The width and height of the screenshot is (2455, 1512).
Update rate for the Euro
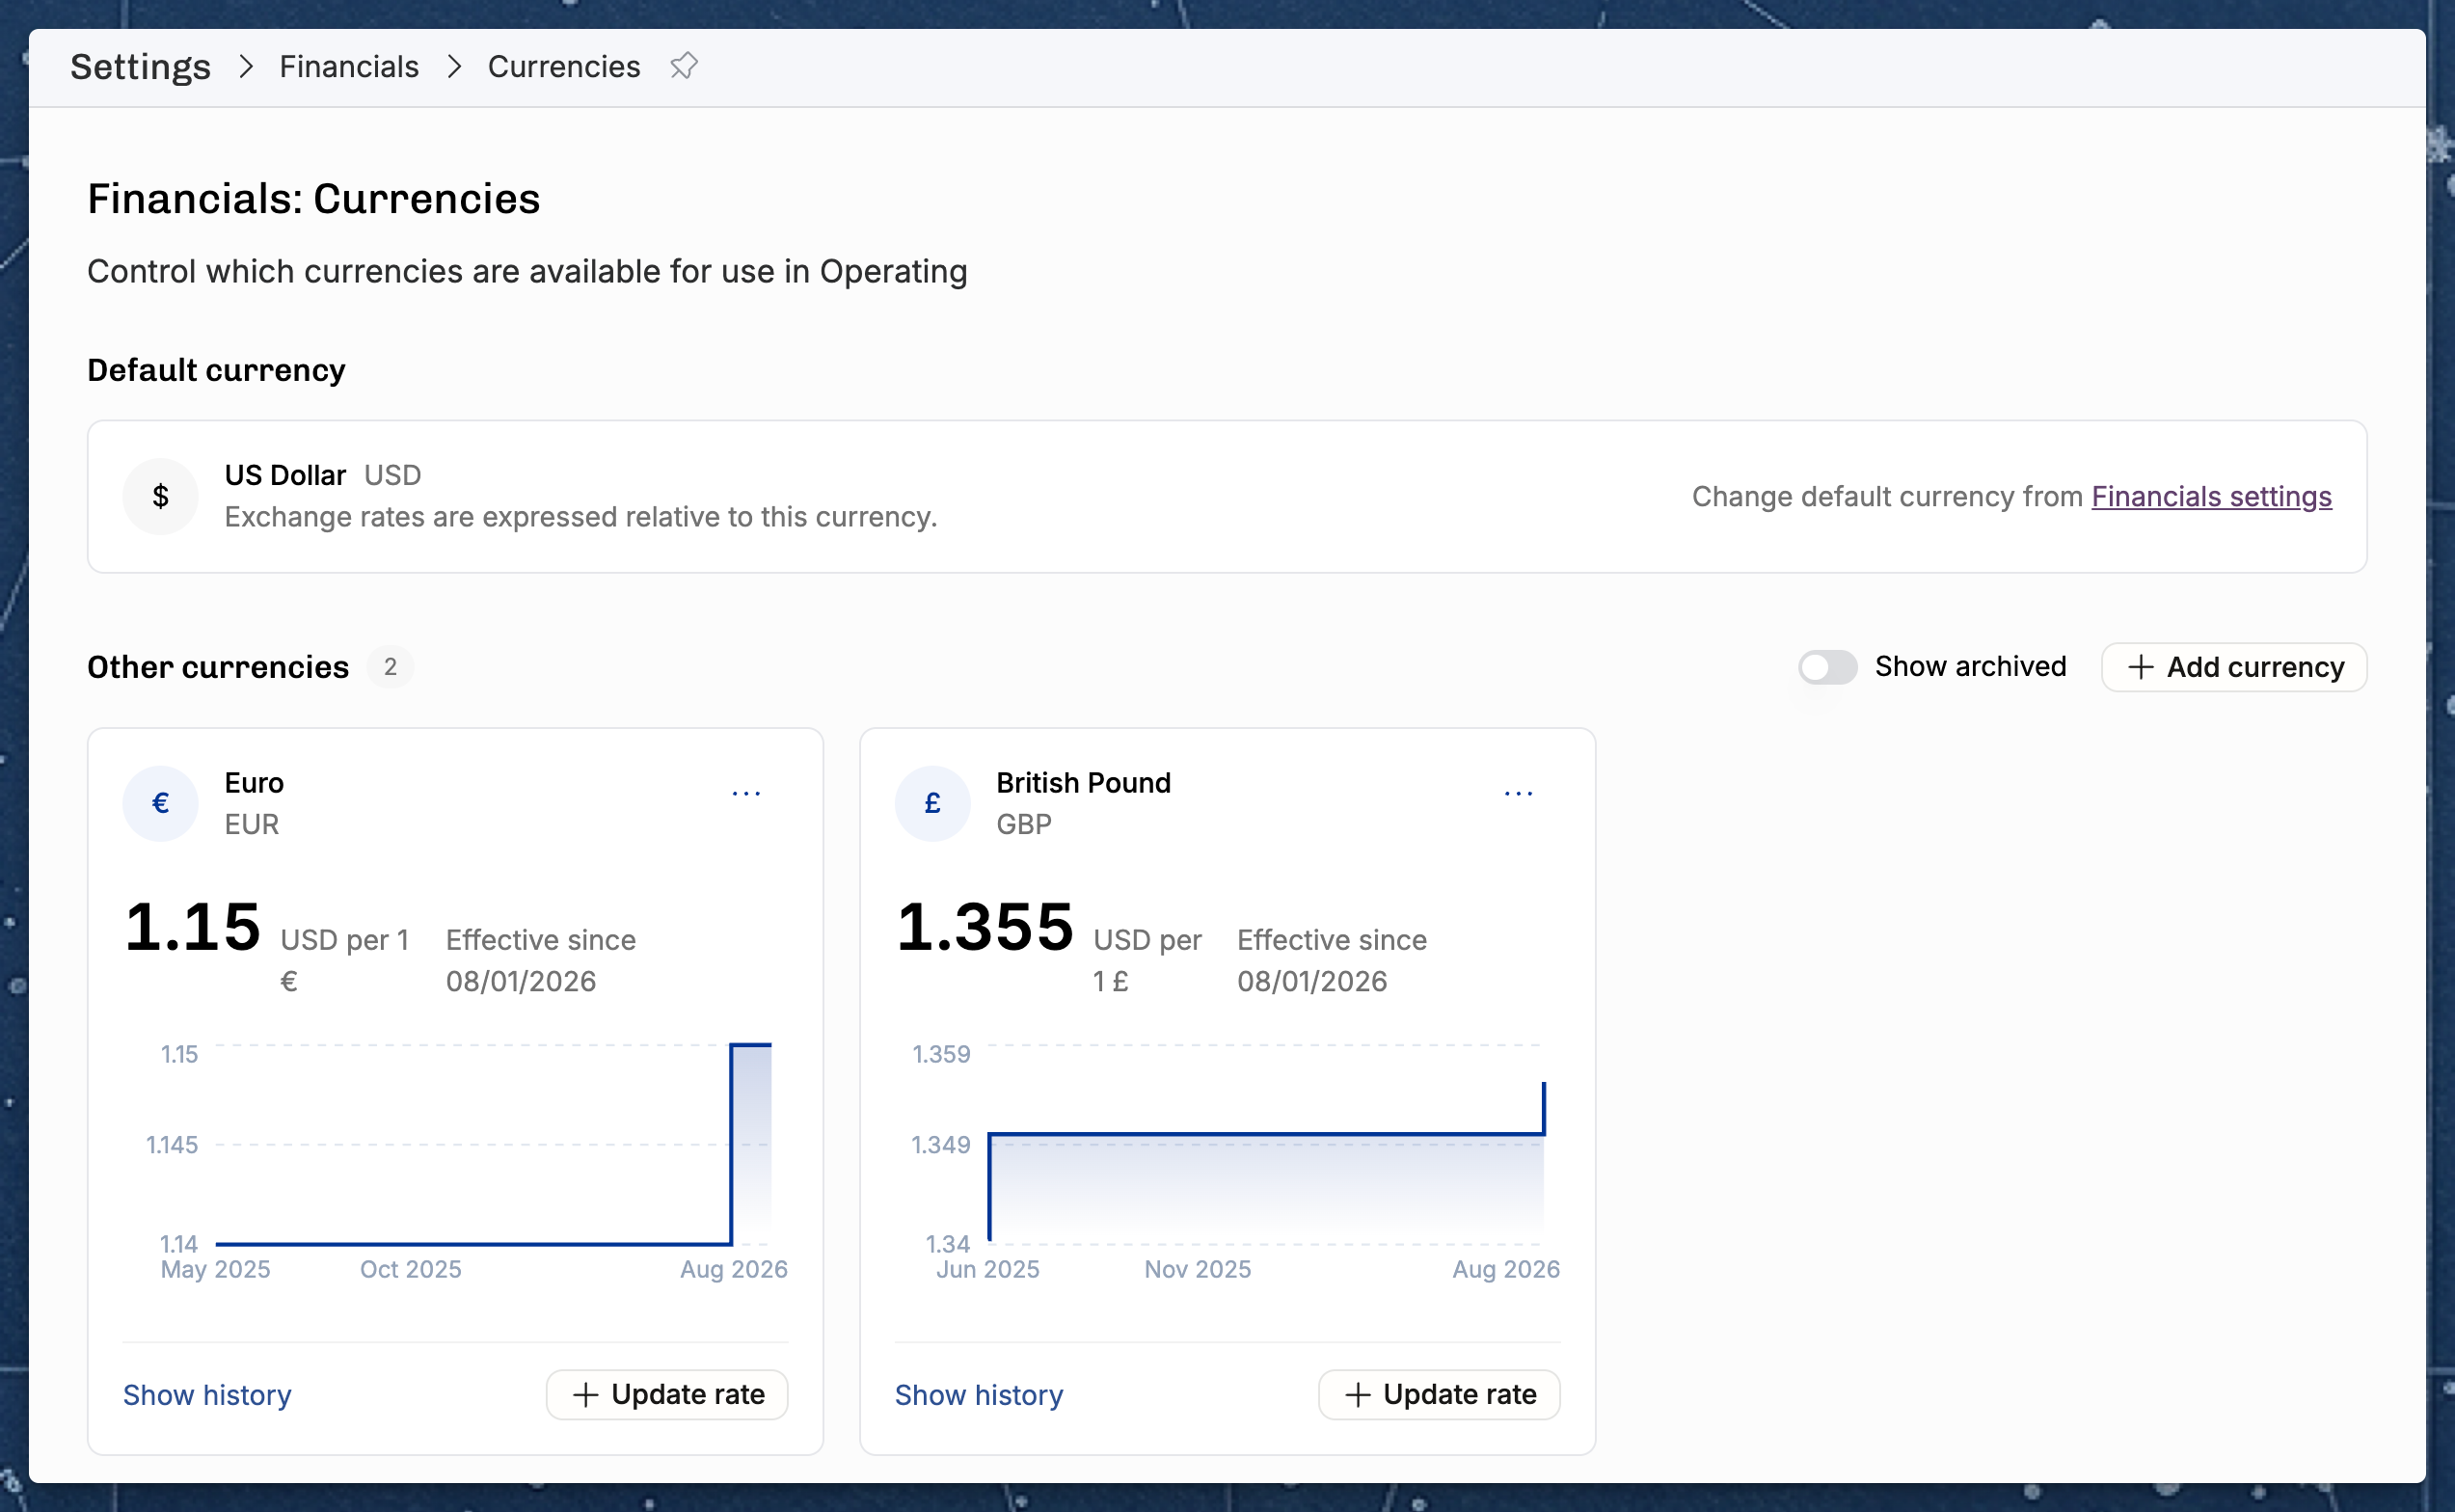point(667,1394)
